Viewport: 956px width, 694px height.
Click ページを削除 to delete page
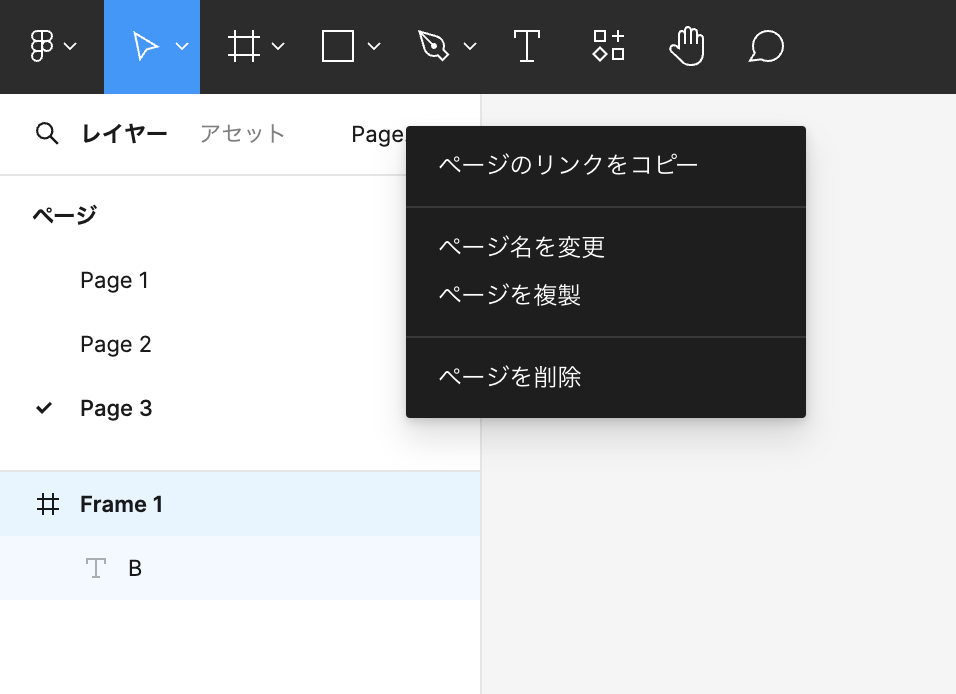pyautogui.click(x=510, y=377)
